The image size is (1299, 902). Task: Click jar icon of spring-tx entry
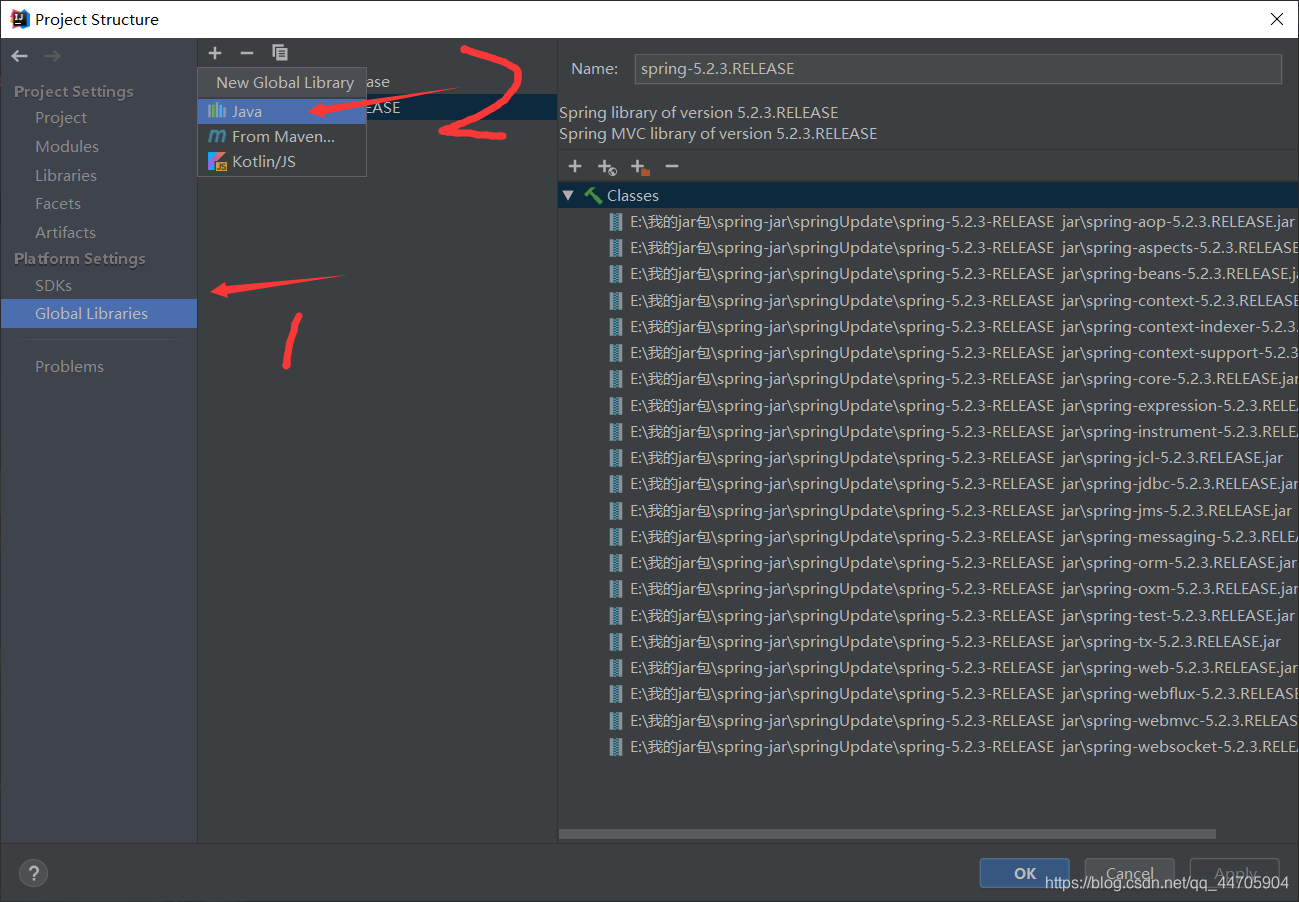point(616,641)
